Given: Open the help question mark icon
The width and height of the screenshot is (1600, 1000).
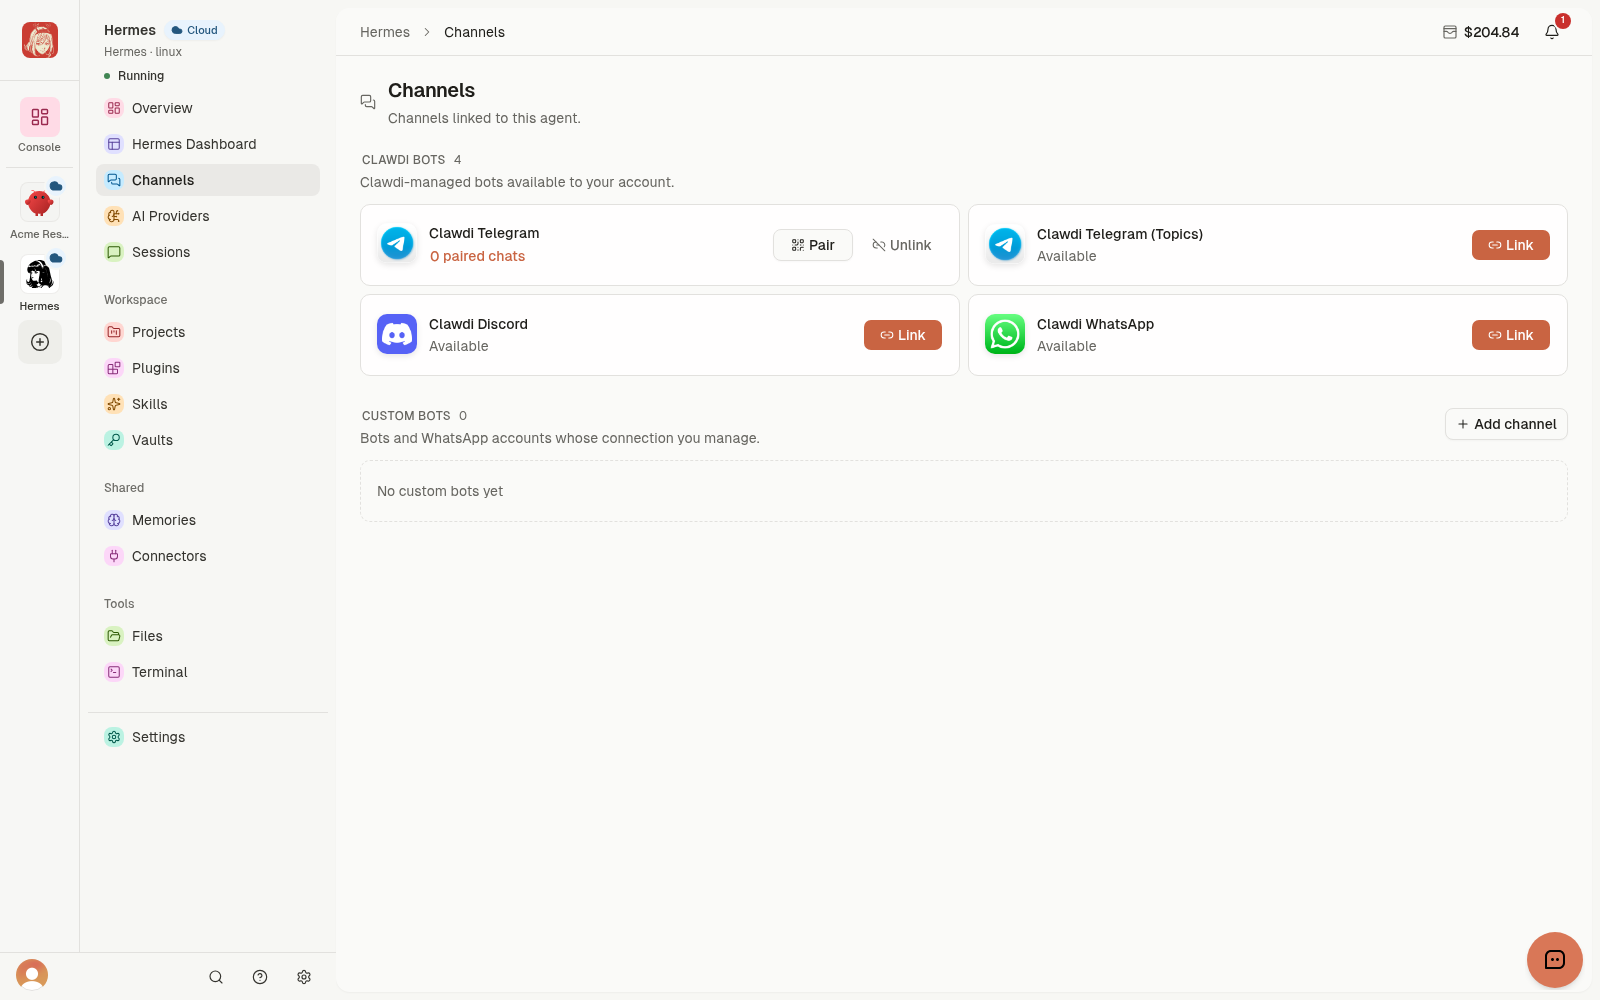Looking at the screenshot, I should (260, 977).
